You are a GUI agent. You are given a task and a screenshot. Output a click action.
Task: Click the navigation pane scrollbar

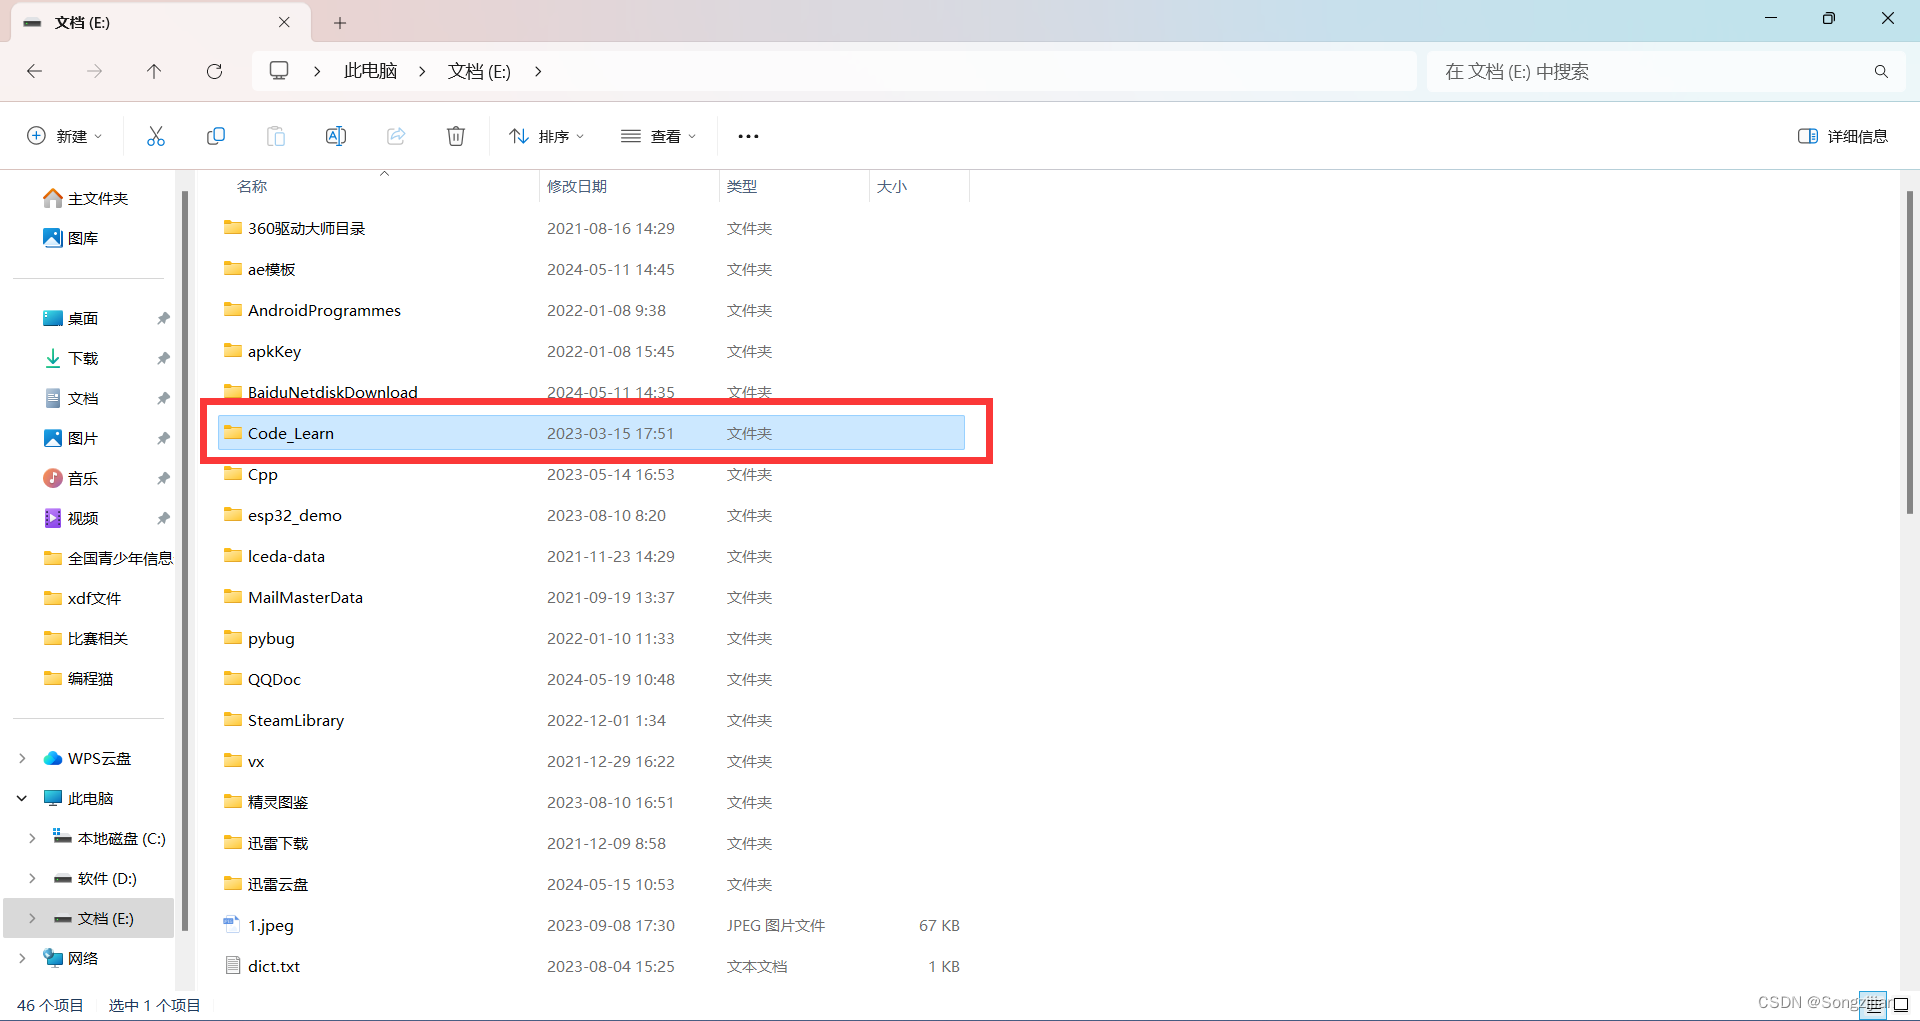(x=185, y=560)
